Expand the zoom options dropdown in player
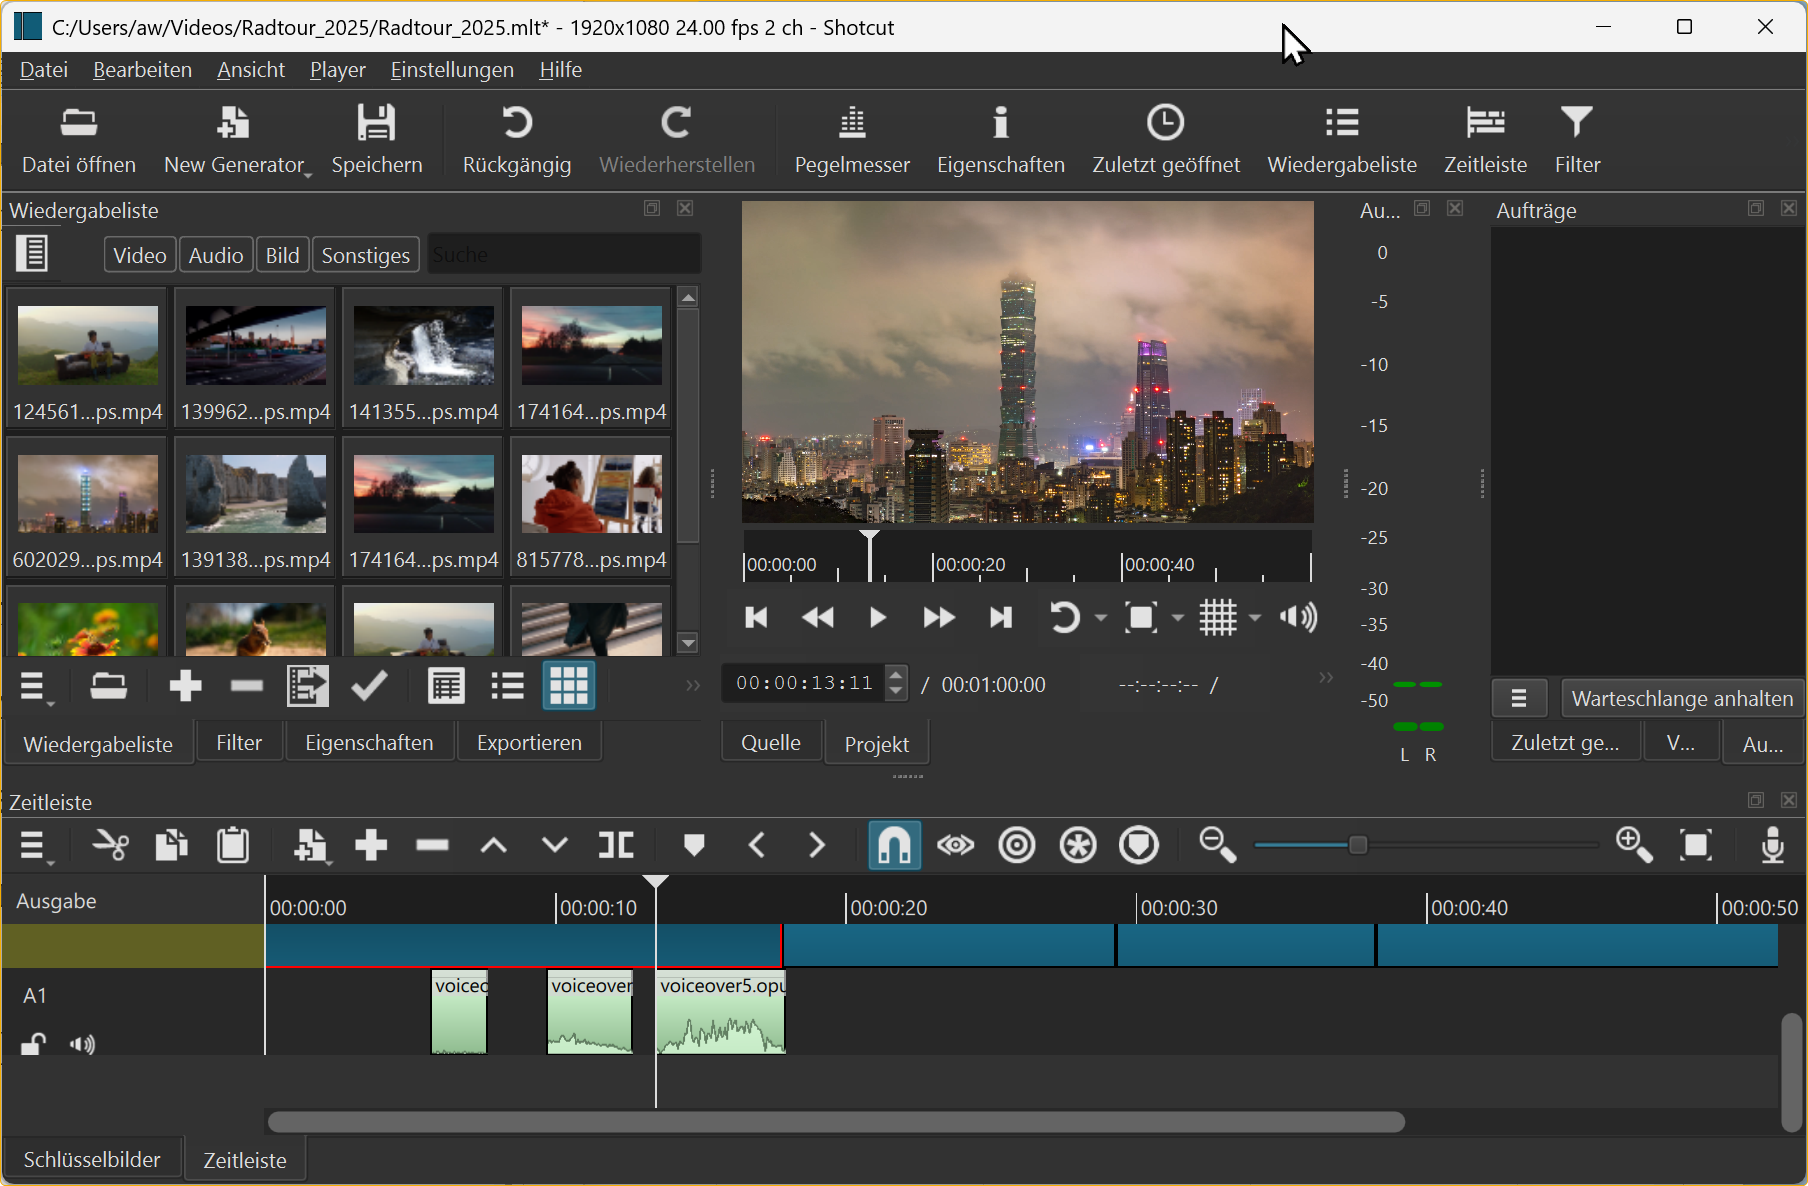This screenshot has height=1186, width=1808. tap(1178, 618)
